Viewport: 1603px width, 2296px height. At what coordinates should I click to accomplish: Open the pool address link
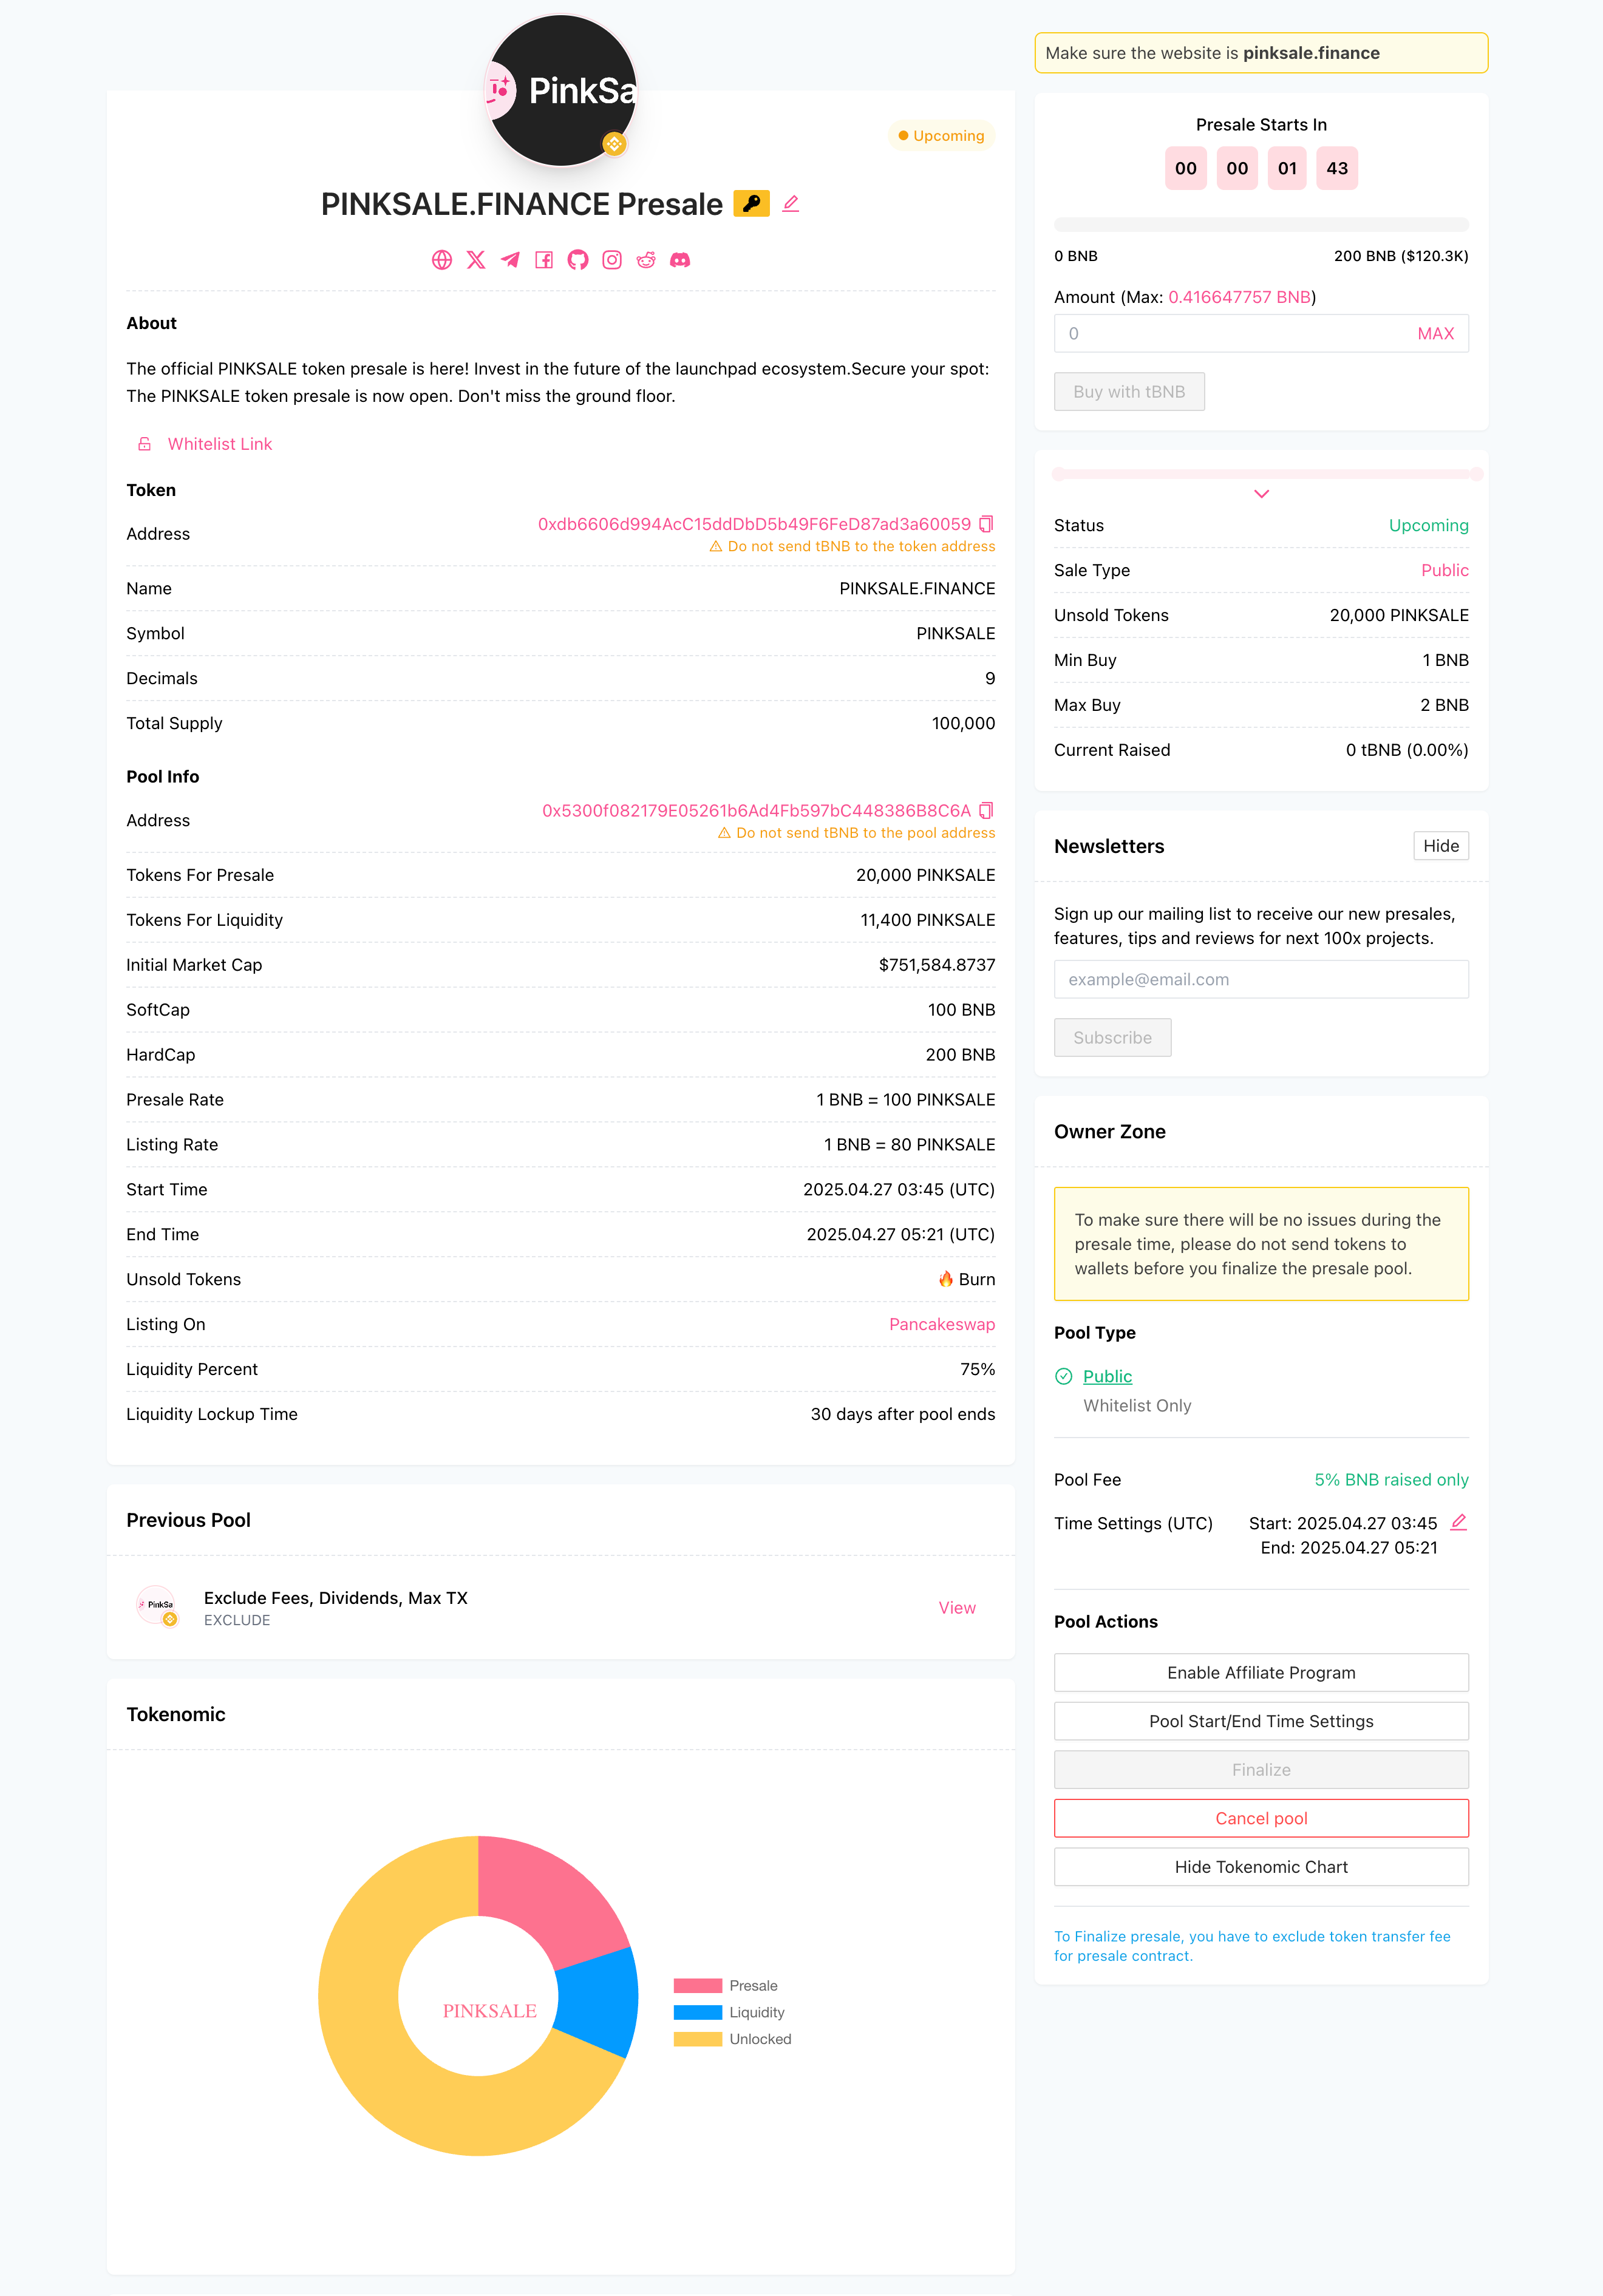coord(756,810)
